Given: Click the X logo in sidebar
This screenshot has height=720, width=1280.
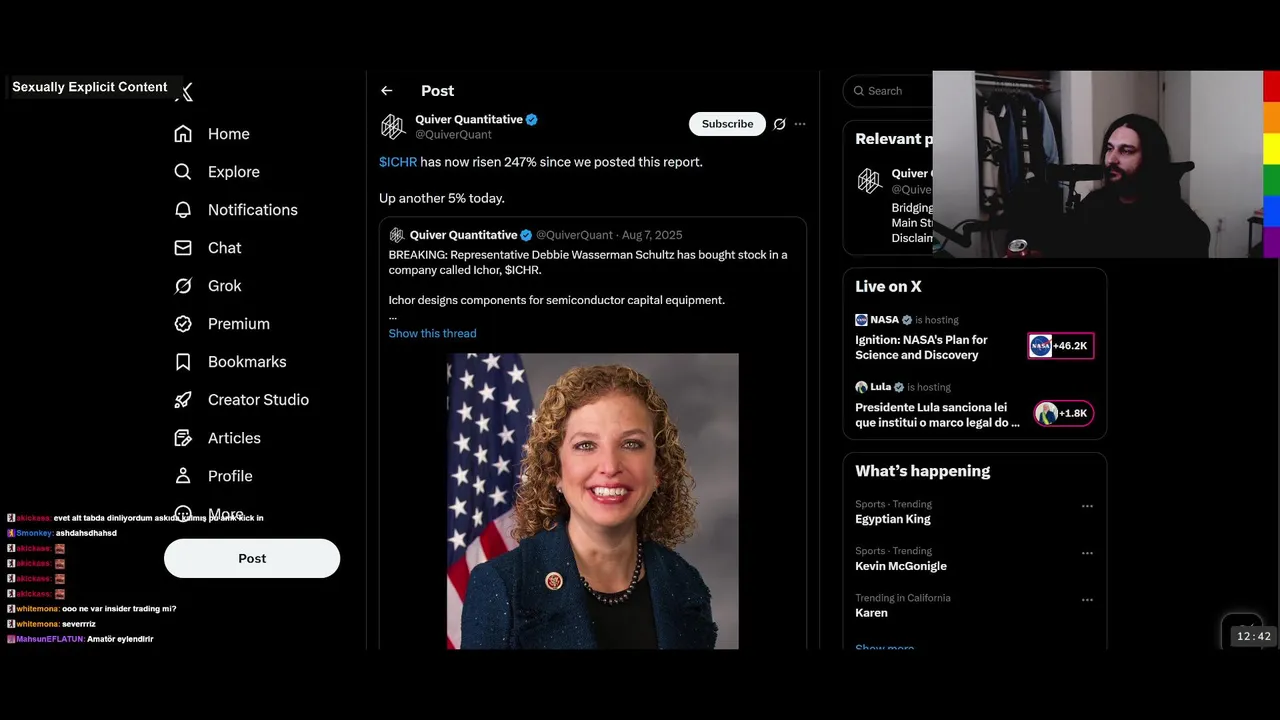Looking at the screenshot, I should (x=185, y=92).
